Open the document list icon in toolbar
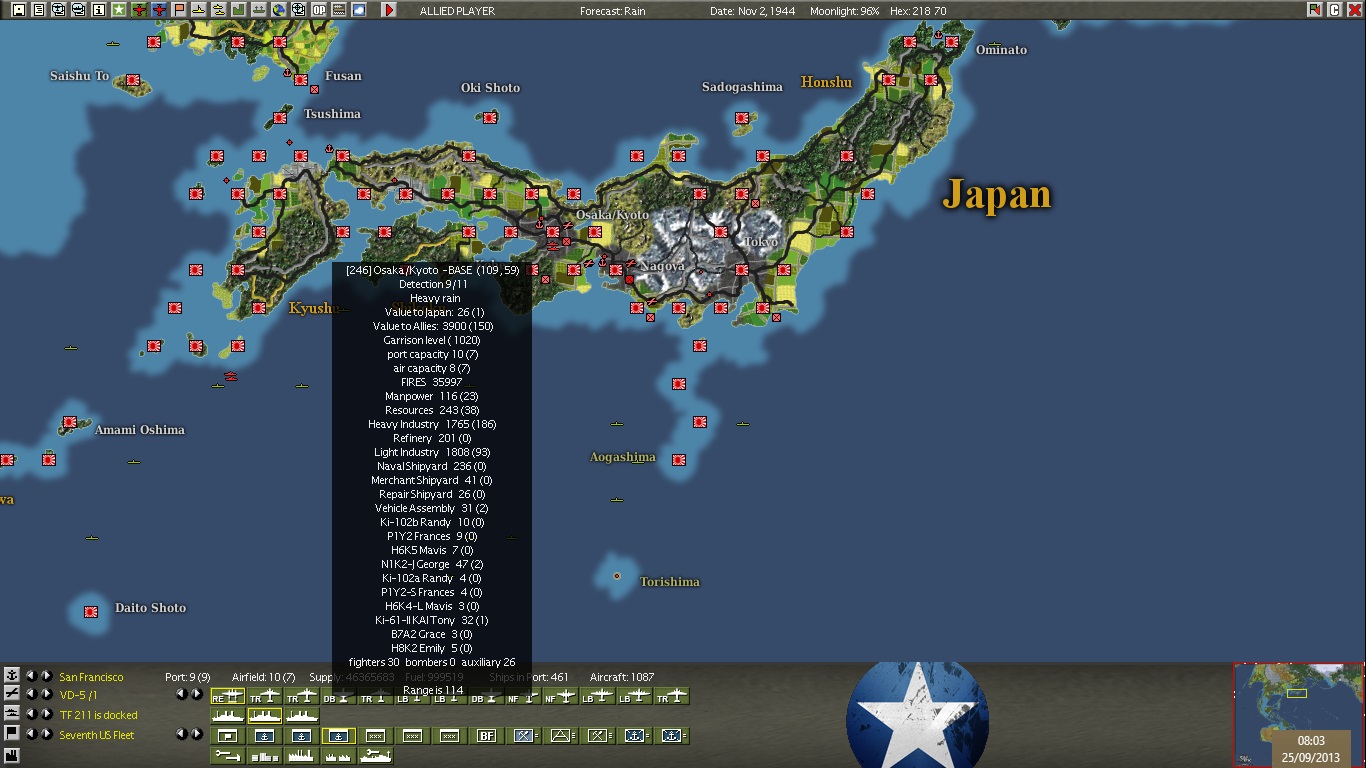The width and height of the screenshot is (1366, 768). (38, 10)
